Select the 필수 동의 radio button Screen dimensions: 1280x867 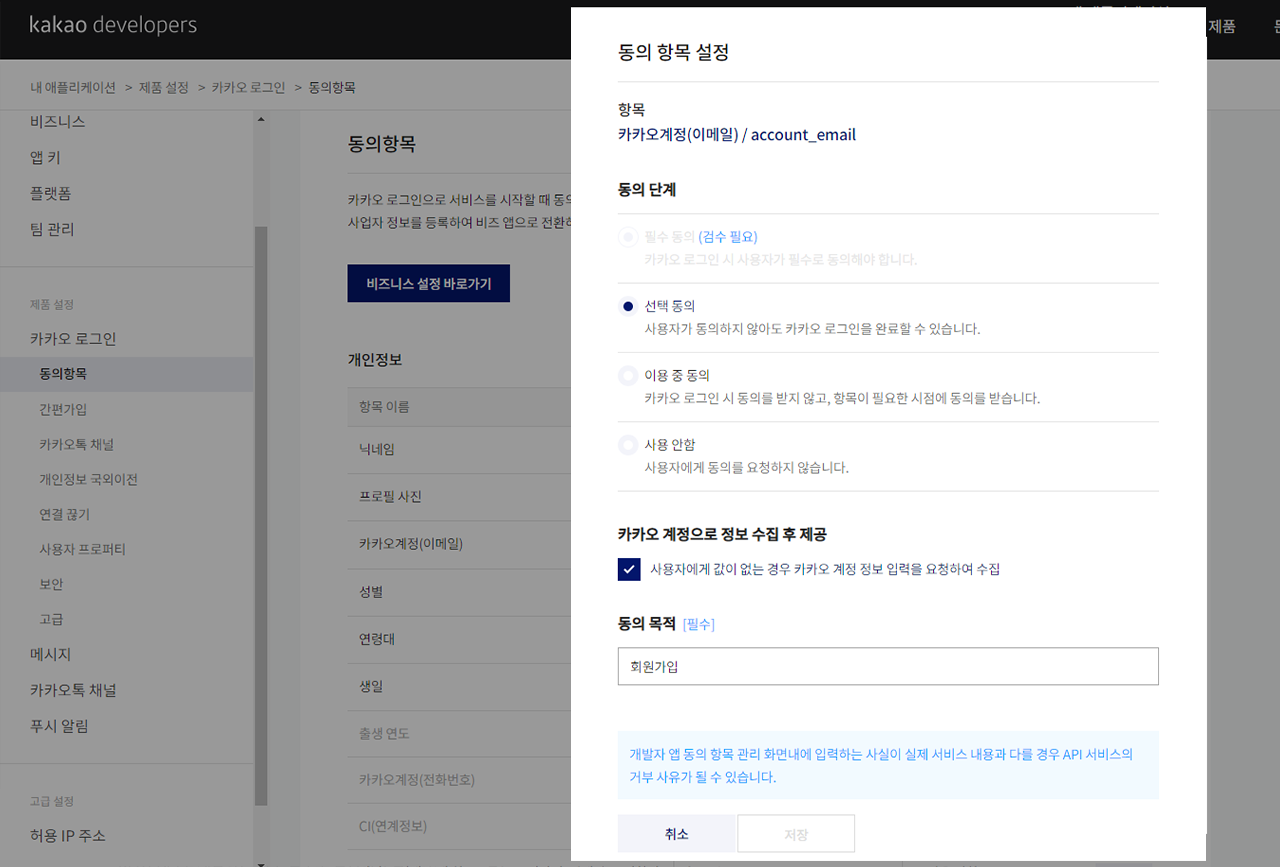click(628, 237)
